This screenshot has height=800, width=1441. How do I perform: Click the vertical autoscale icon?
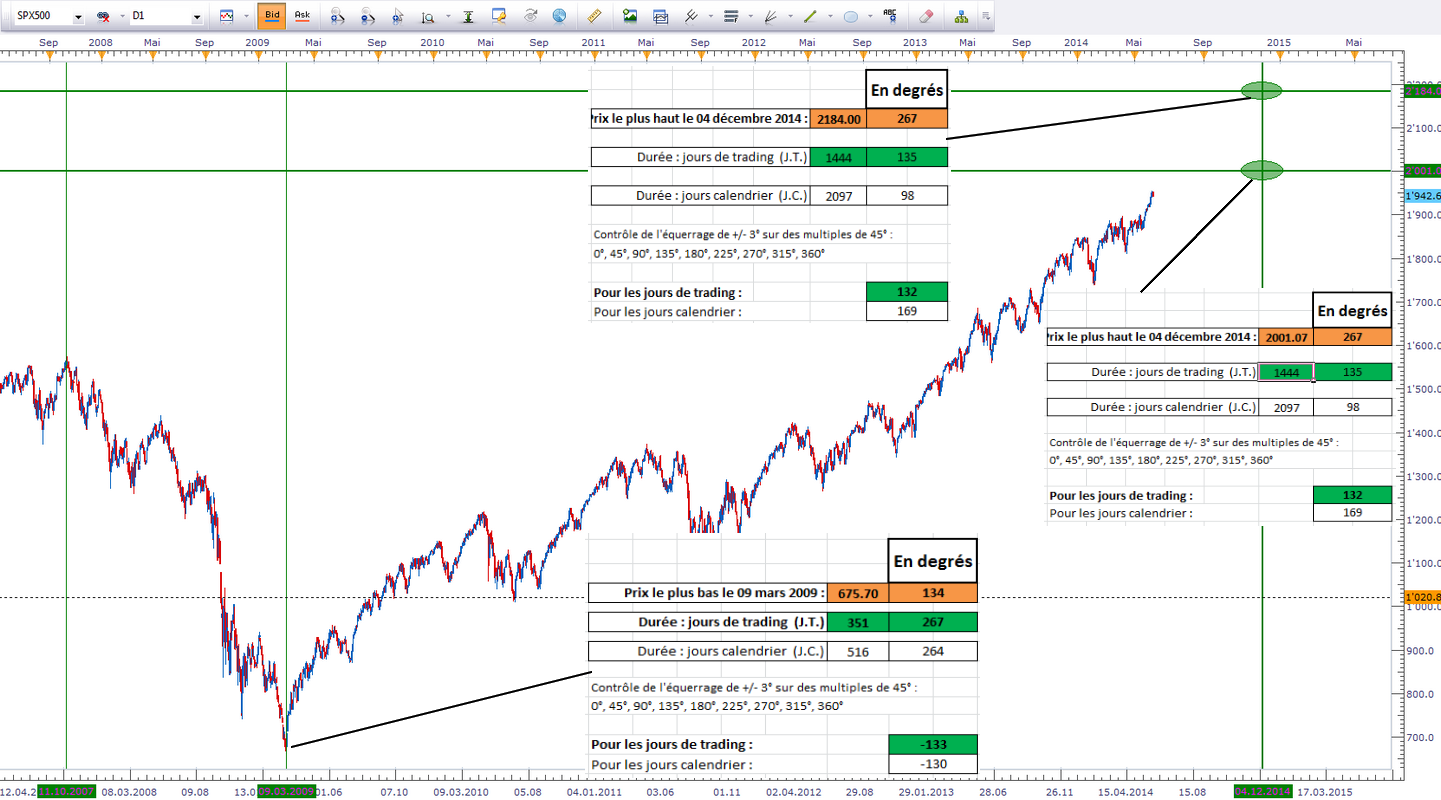click(467, 17)
